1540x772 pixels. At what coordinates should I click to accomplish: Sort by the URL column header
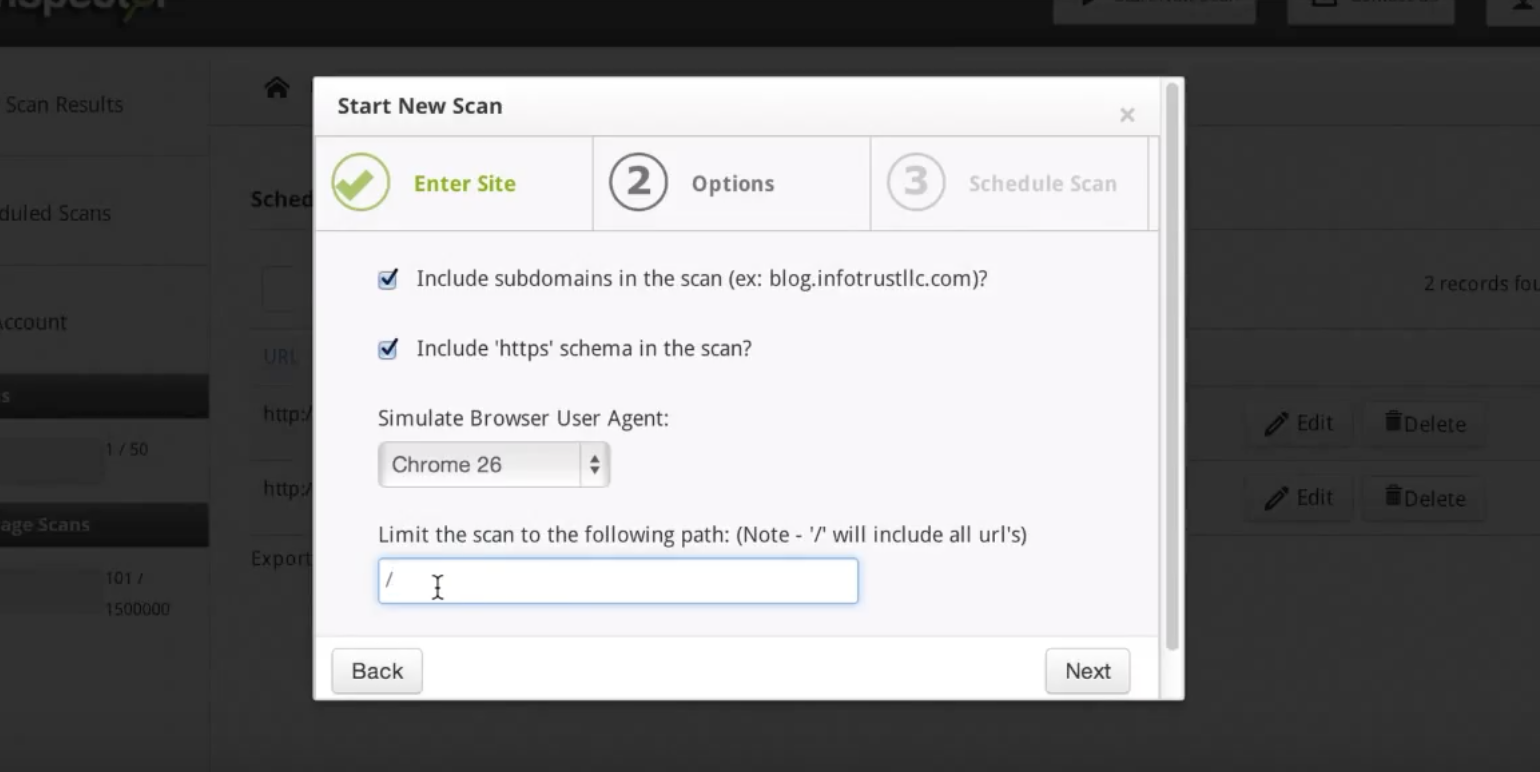[x=280, y=356]
